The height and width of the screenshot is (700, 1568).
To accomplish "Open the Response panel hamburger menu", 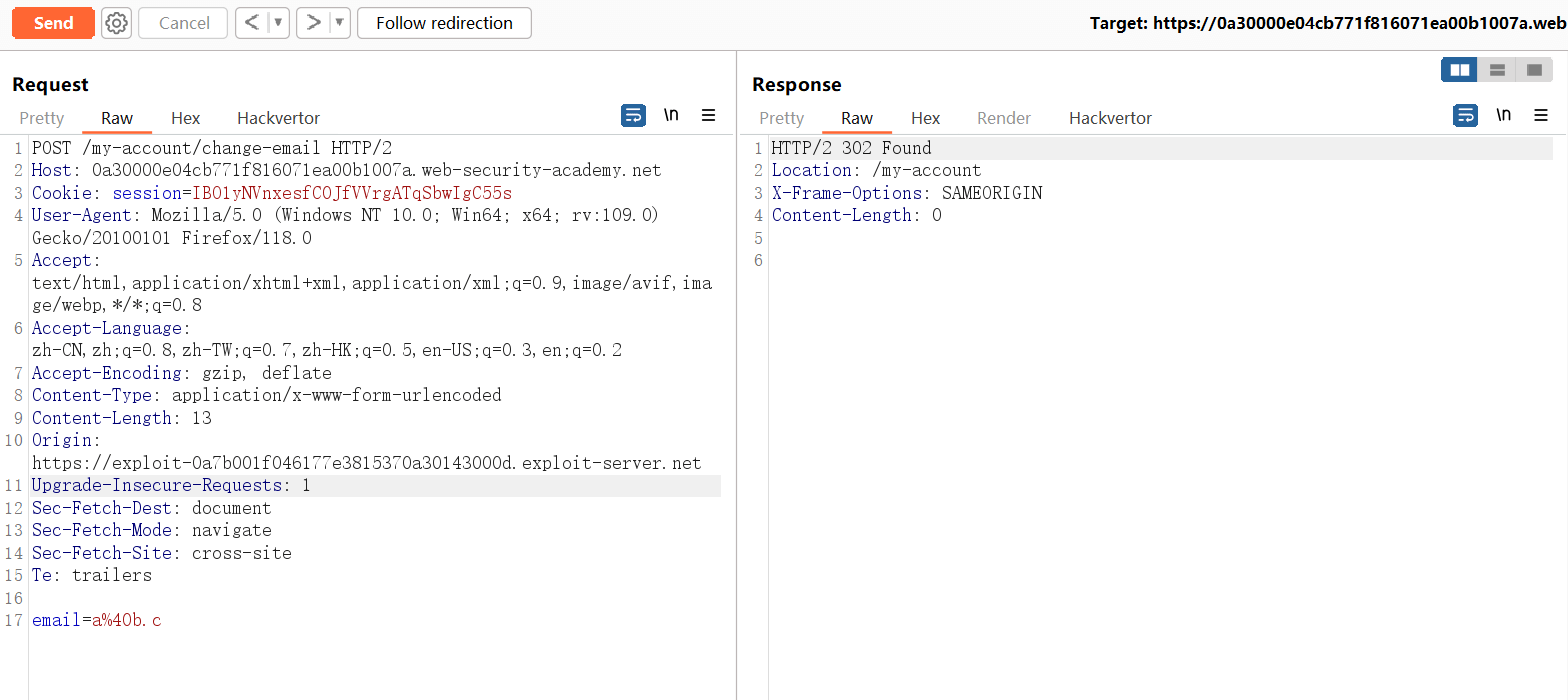I will click(1540, 116).
